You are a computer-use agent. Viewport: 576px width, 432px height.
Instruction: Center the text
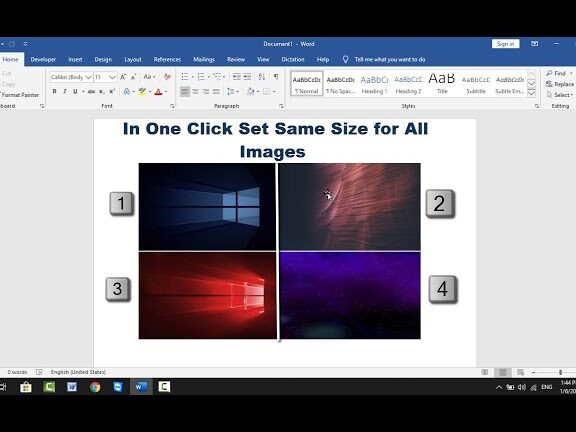195,91
